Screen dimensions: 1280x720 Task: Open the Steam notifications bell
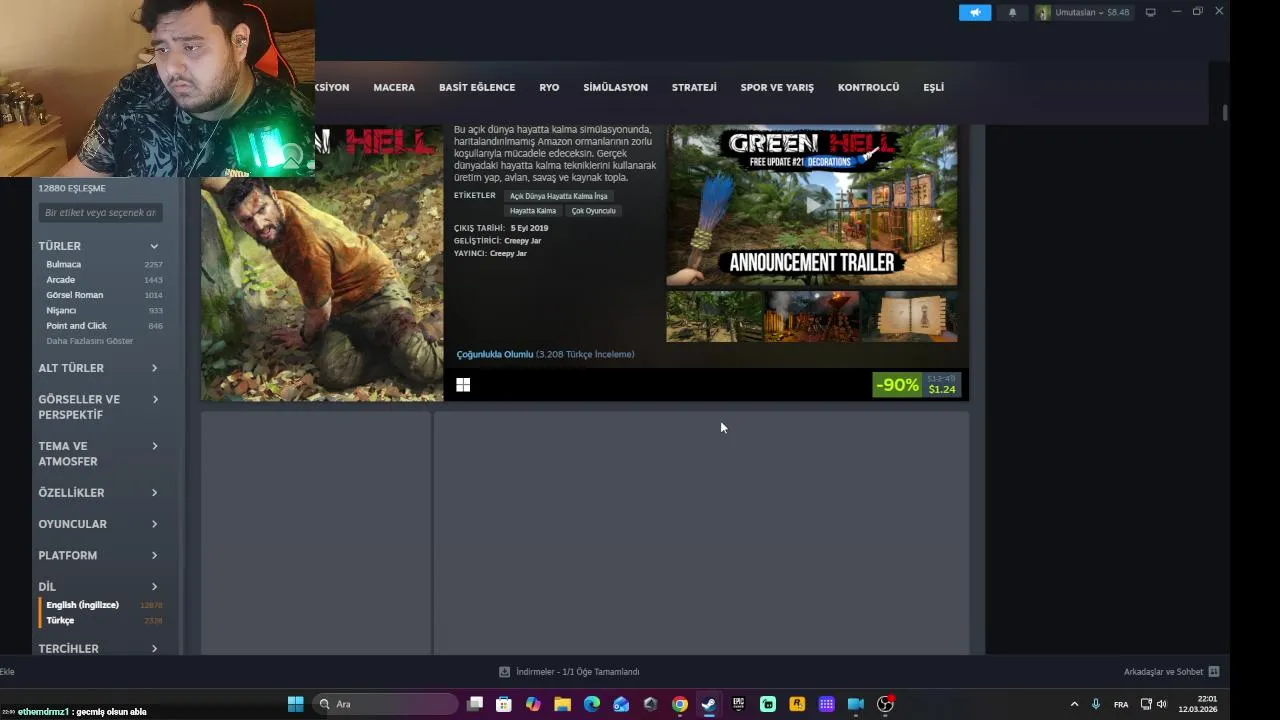coord(1012,12)
